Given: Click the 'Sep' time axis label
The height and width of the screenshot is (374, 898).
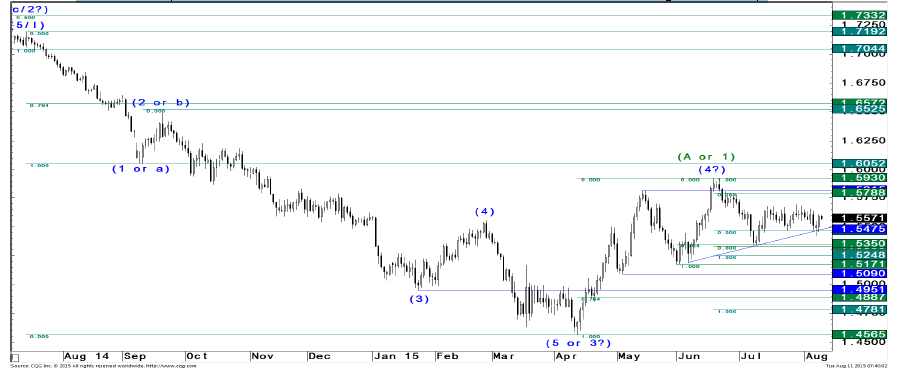Looking at the screenshot, I should [x=135, y=356].
